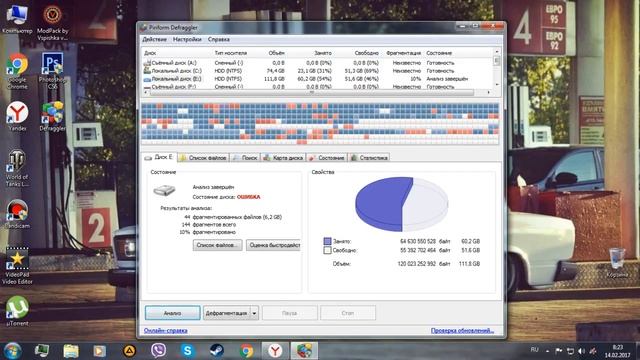Screen dimensions: 640x360
Task: Click the volume speaker tray icon
Action: 582,351
